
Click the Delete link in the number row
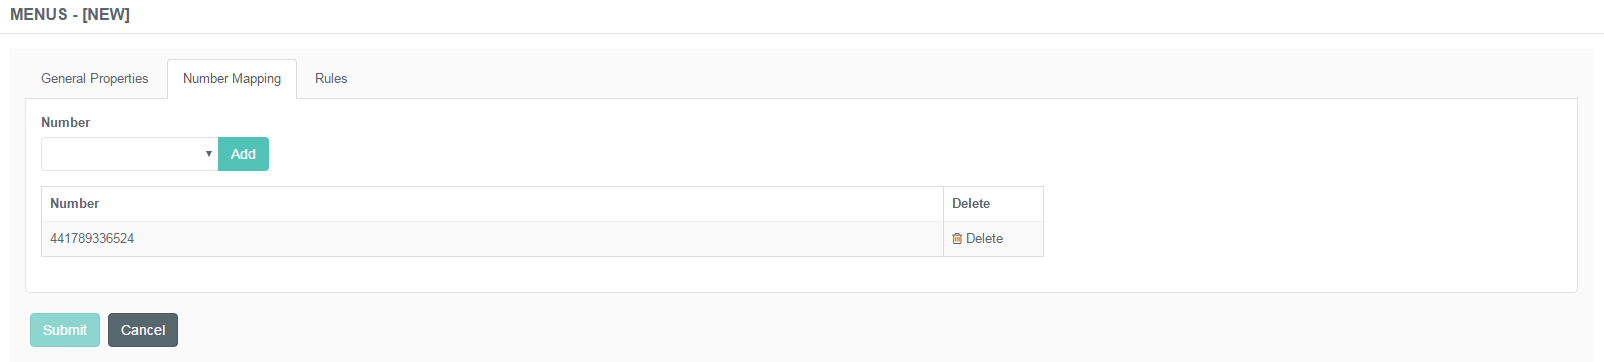coord(978,238)
